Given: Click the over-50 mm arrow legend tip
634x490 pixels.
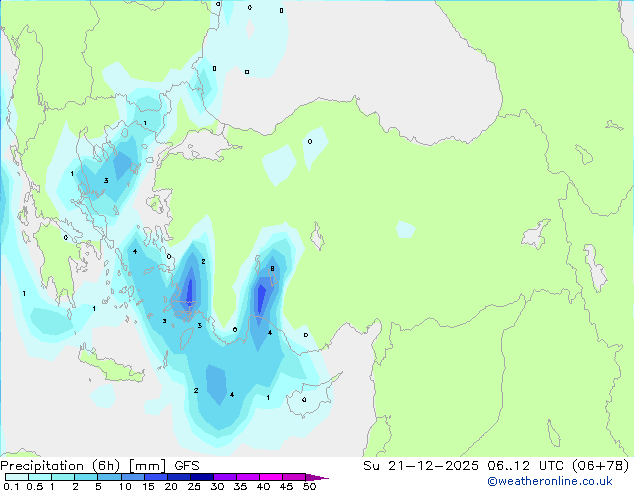Looking at the screenshot, I should [317, 477].
